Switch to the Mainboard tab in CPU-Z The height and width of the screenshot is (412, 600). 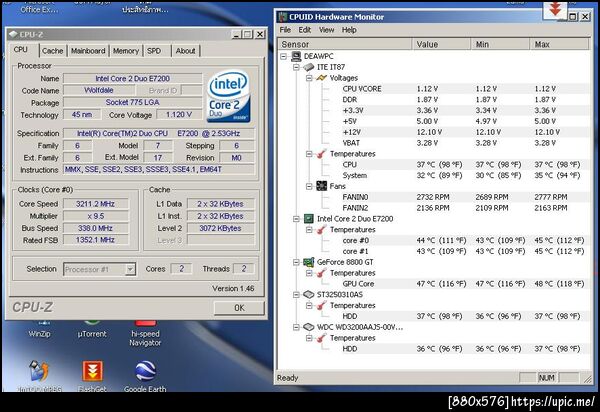tap(88, 51)
